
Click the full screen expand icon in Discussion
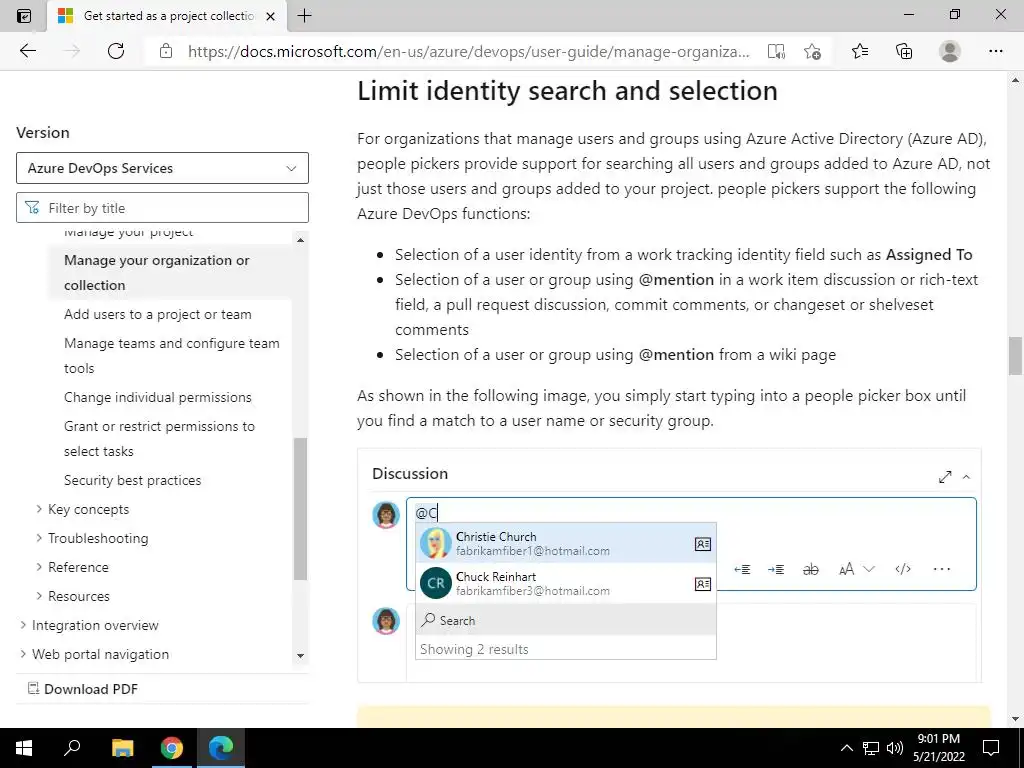[x=945, y=477]
